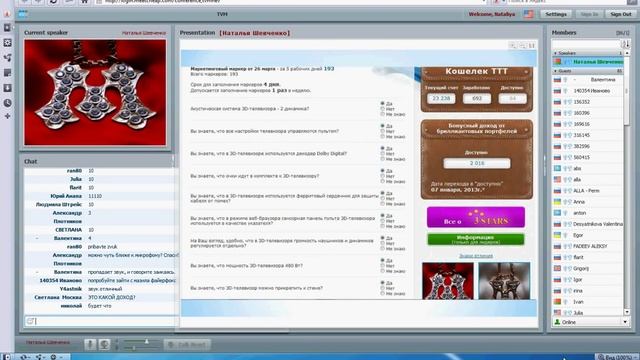Collapse the Guests group in Members
640x360 pixels.
(555, 71)
